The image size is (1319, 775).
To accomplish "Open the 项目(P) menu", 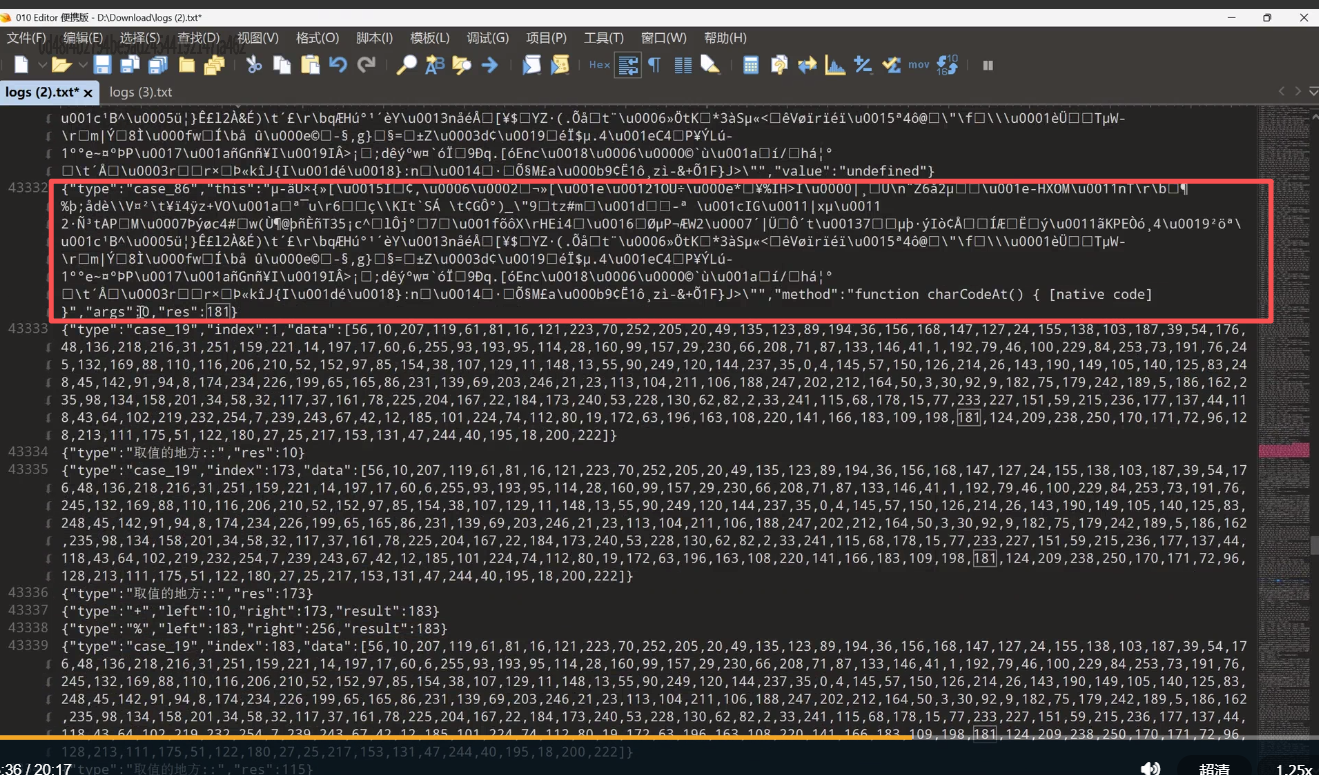I will coord(546,38).
